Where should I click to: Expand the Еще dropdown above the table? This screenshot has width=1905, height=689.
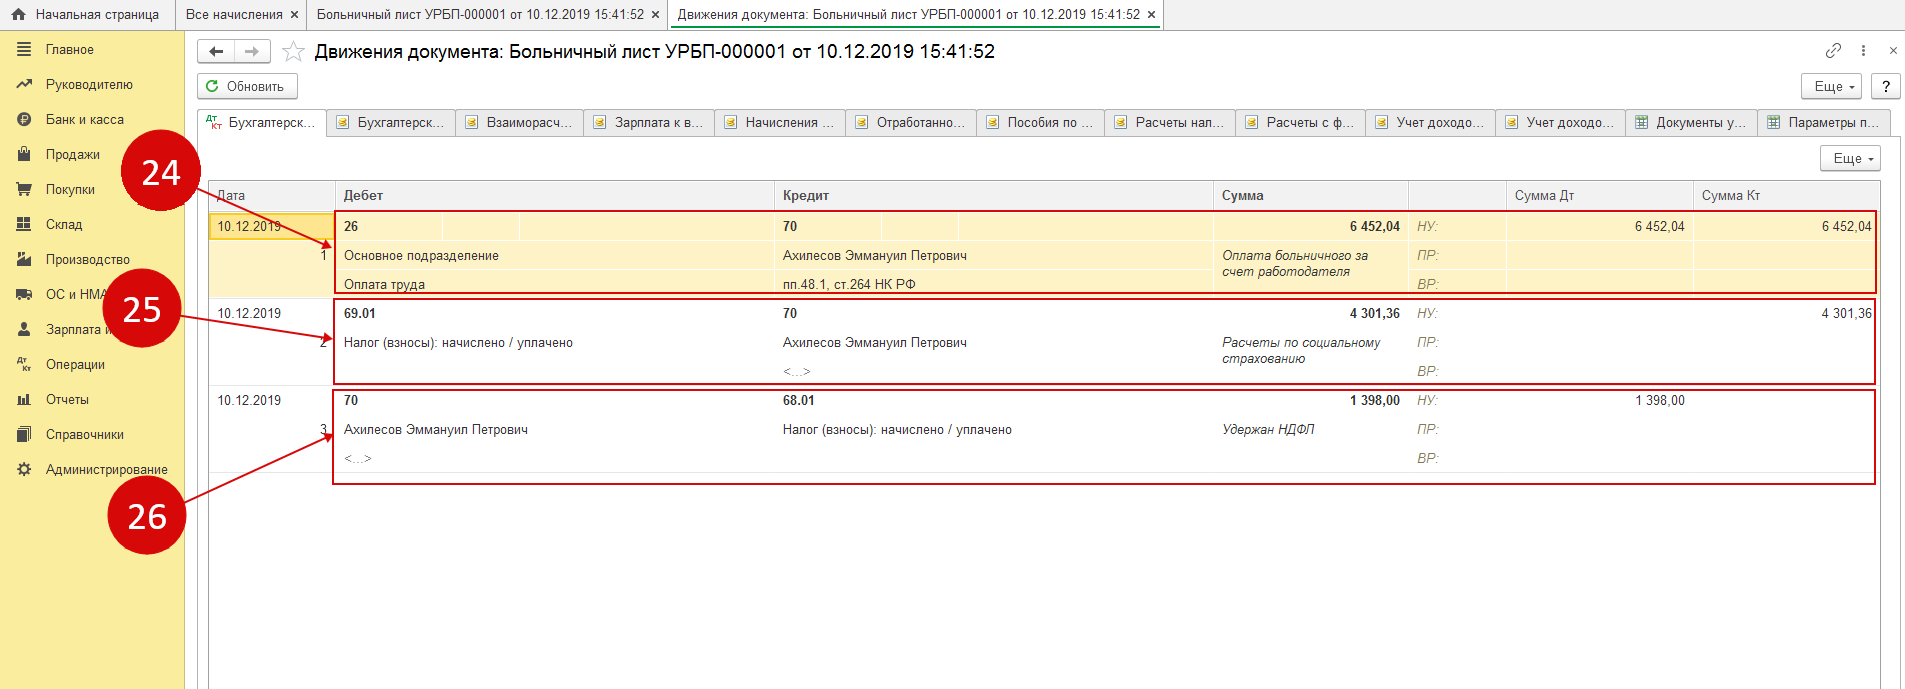tap(1850, 158)
